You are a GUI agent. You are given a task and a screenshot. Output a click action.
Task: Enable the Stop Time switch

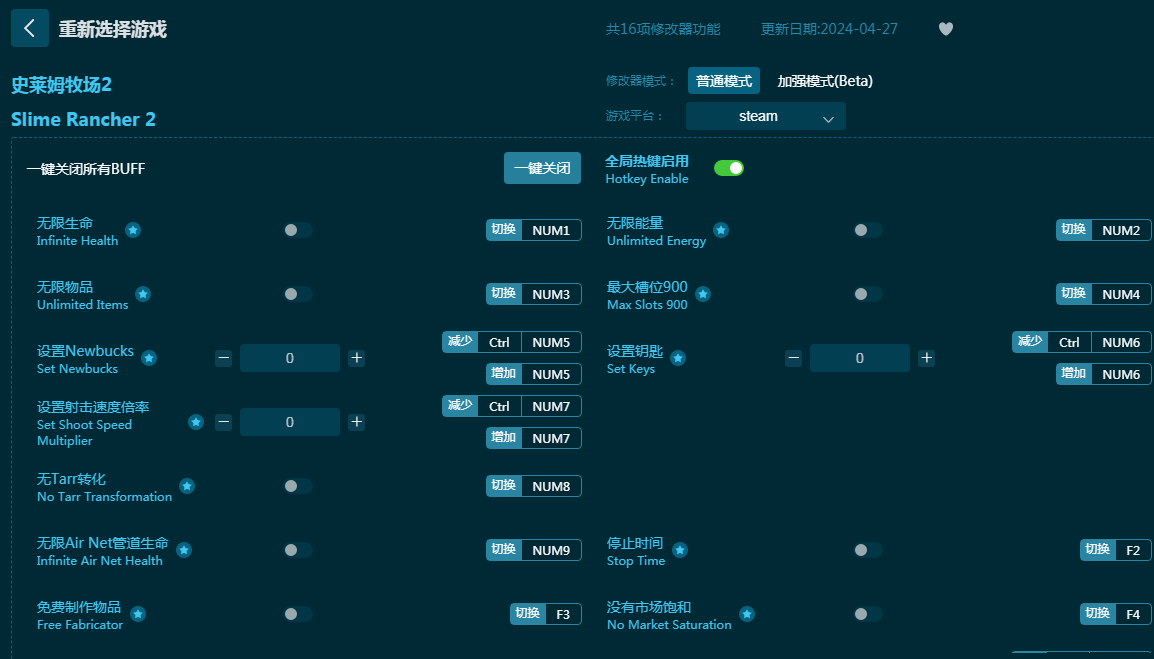[x=868, y=550]
